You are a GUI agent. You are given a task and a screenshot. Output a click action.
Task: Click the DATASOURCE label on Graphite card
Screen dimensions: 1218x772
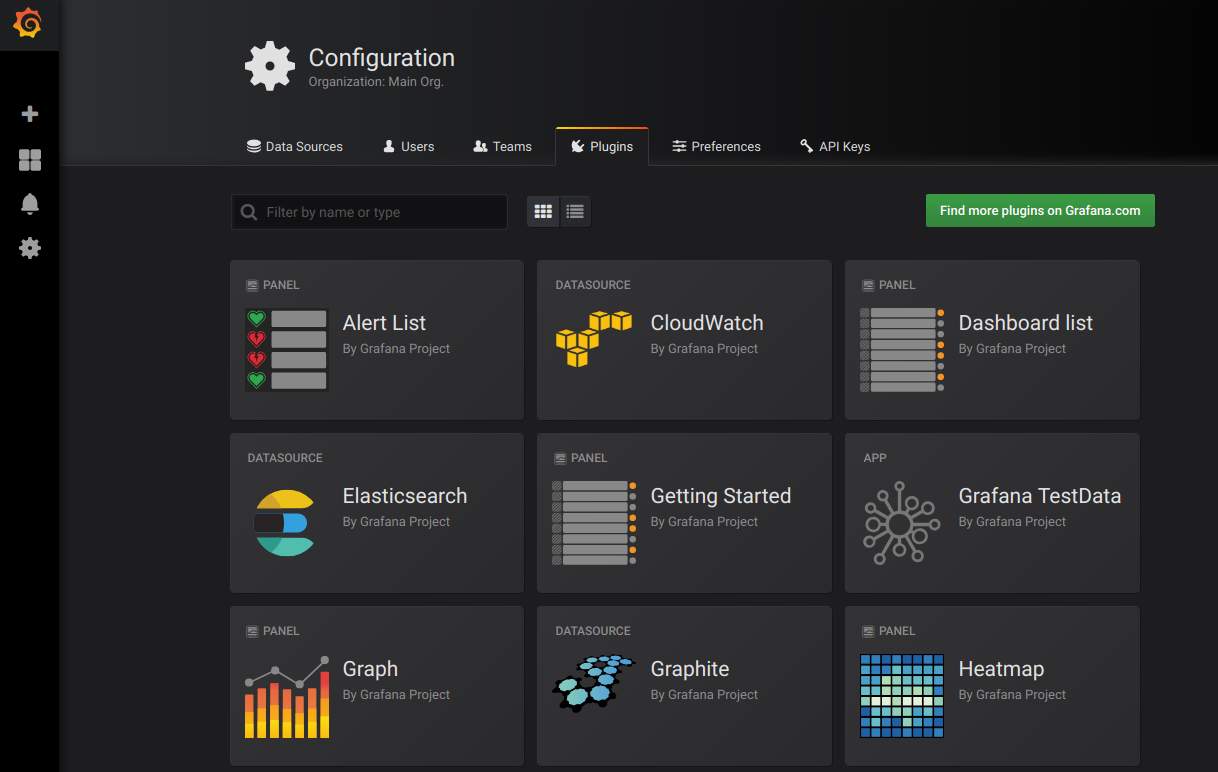coord(593,631)
